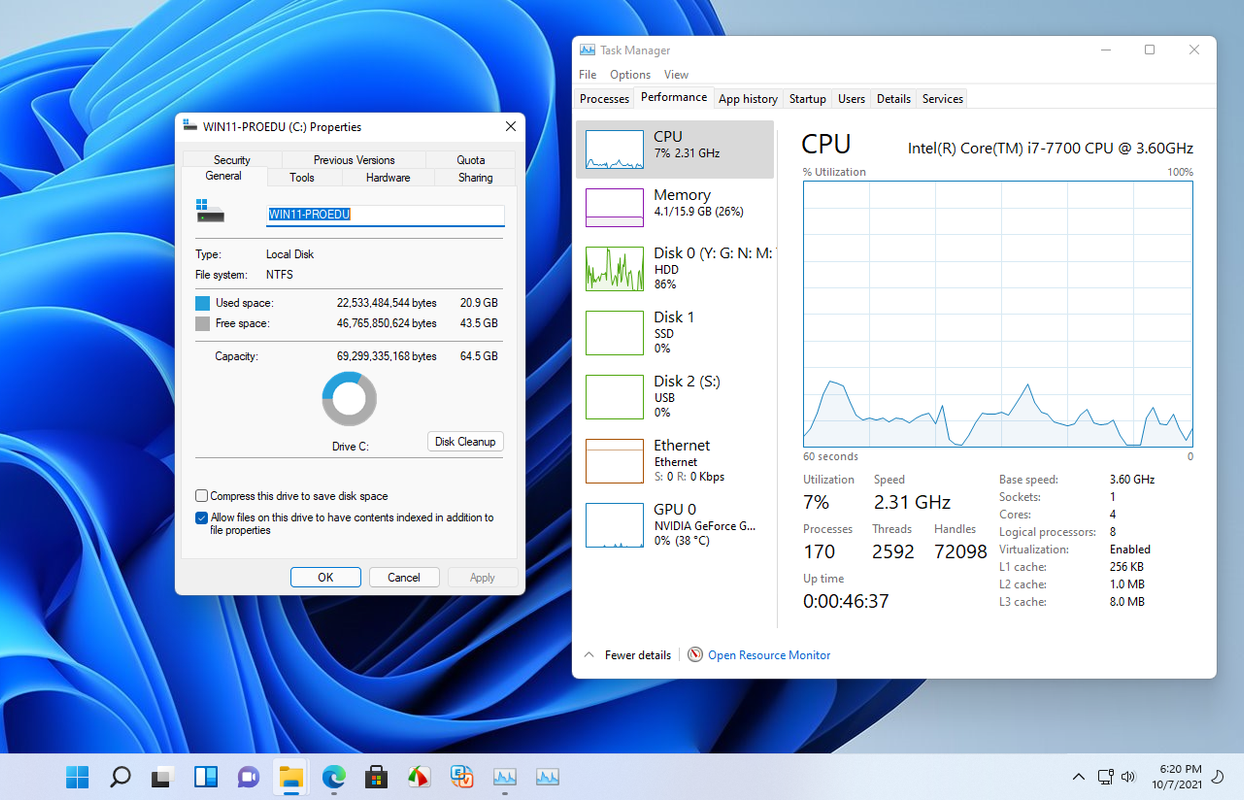Screen dimensions: 1244x800
Task: Open Resource Monitor link
Action: 769,655
